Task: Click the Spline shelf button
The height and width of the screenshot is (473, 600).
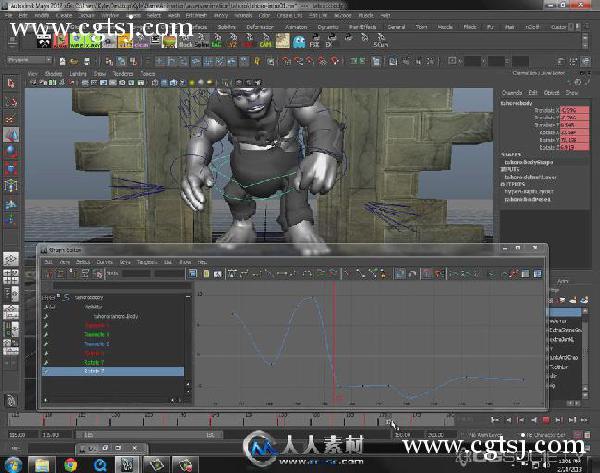Action: tap(202, 41)
